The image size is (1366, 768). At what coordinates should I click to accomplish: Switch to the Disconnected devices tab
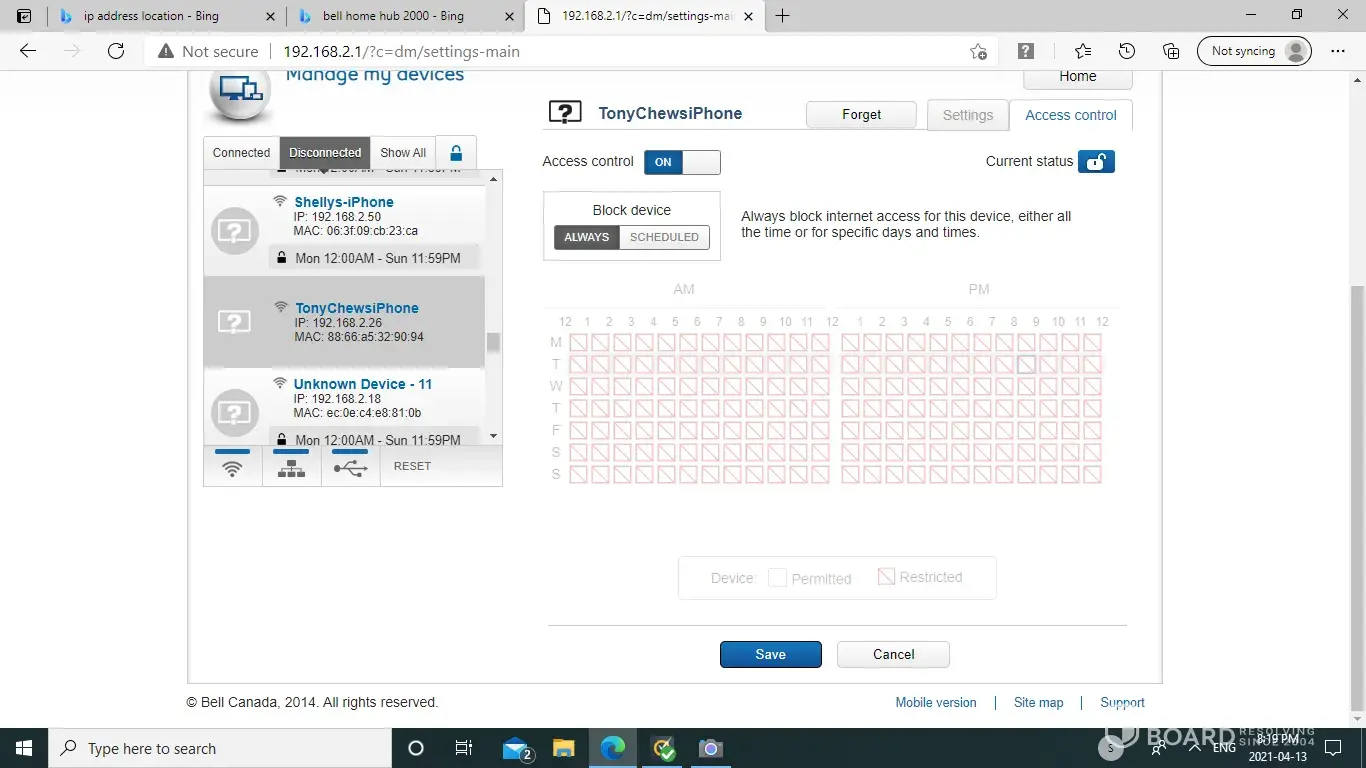(325, 153)
